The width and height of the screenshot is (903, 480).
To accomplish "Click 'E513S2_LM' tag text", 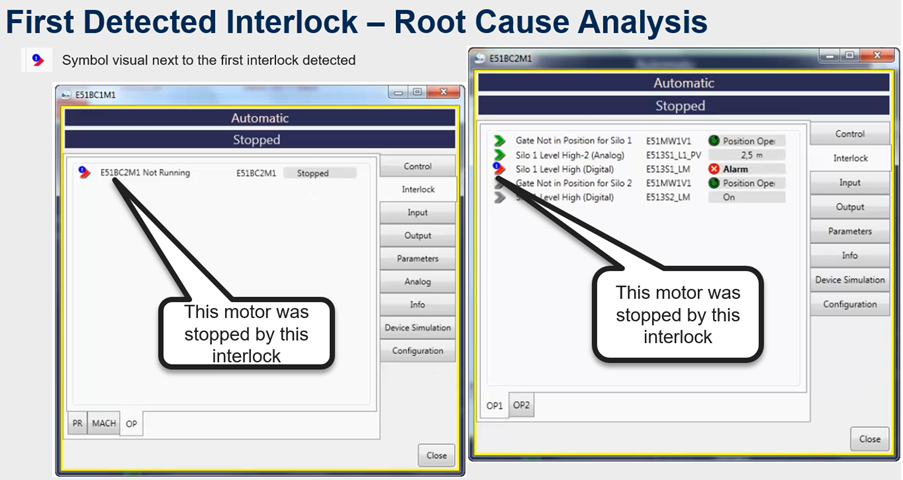I will 667,197.
